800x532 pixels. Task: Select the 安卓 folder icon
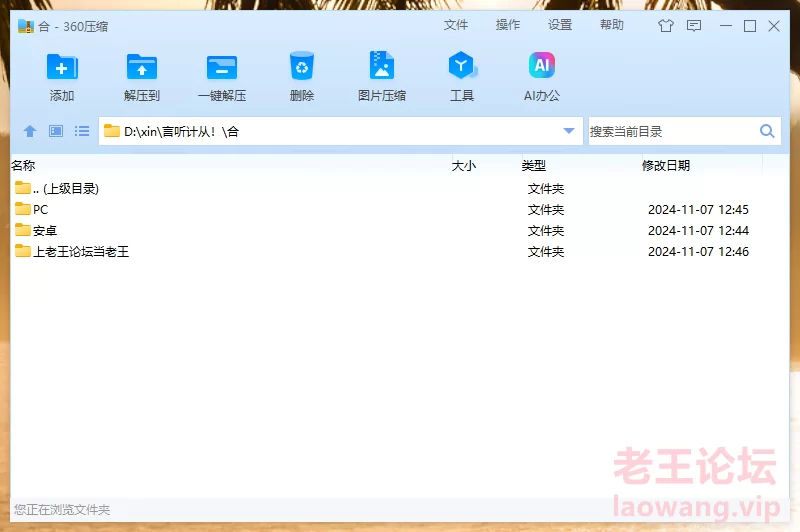point(22,230)
